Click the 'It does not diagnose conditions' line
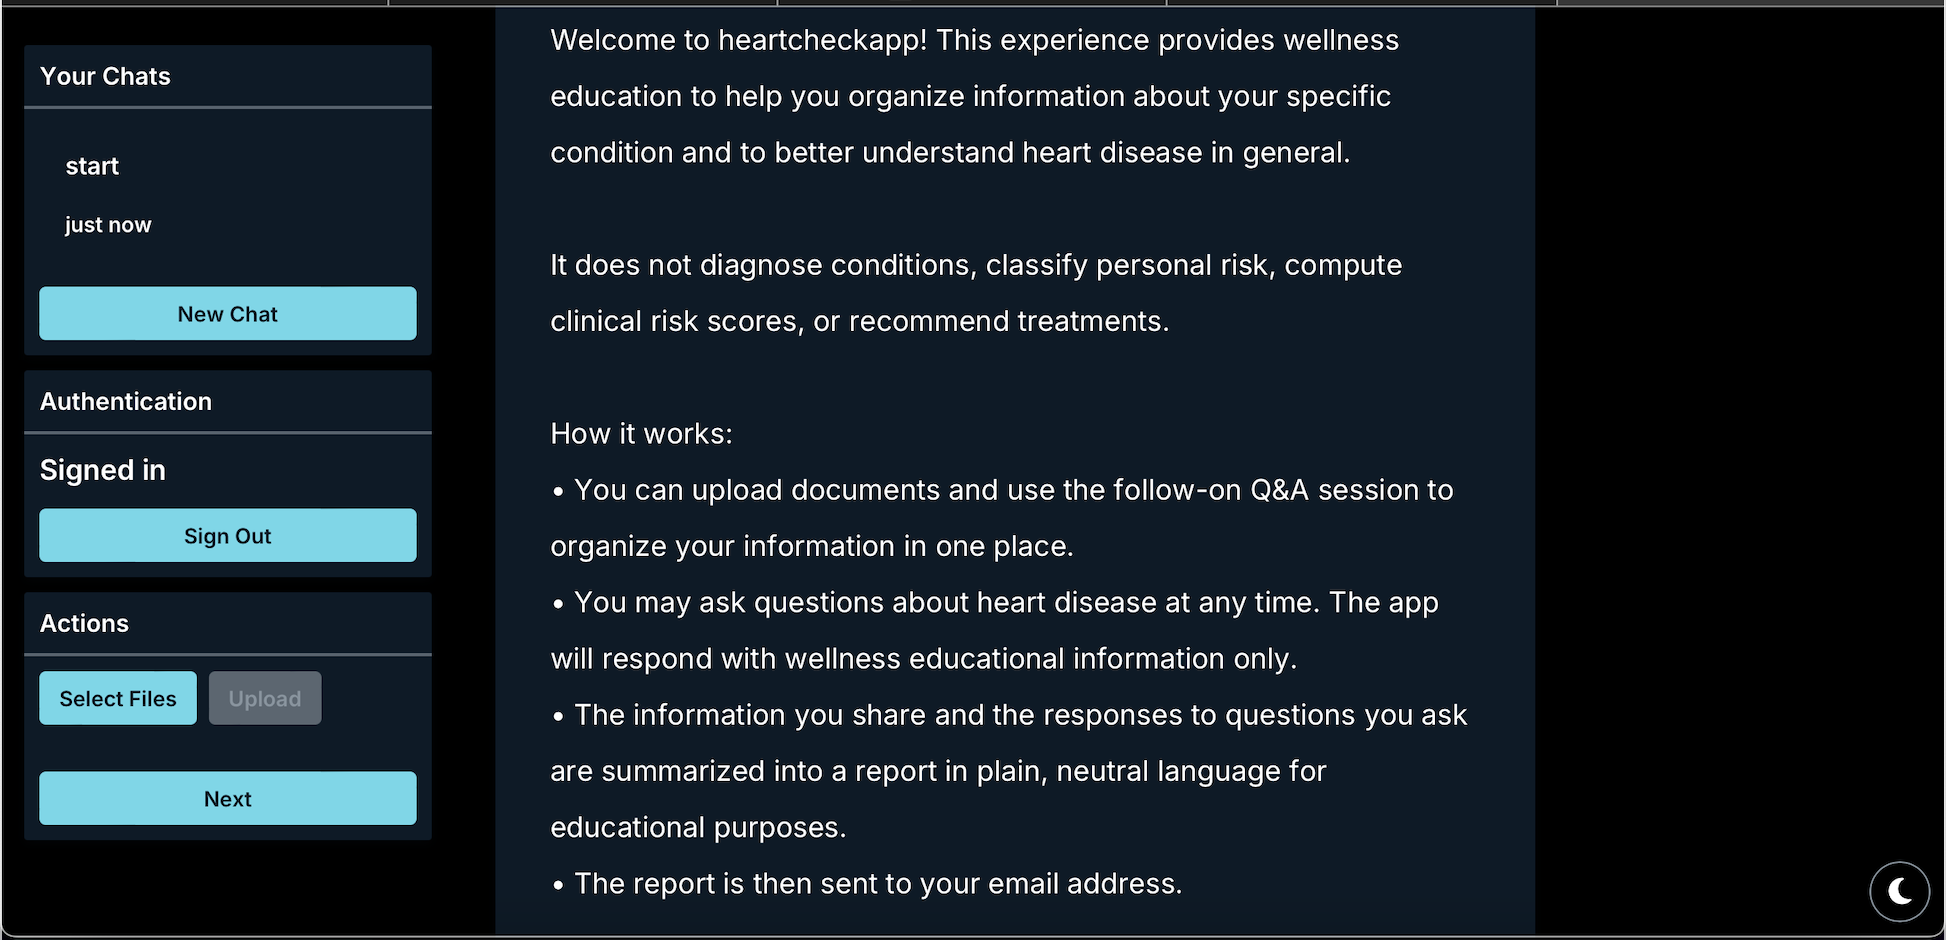 coord(975,265)
